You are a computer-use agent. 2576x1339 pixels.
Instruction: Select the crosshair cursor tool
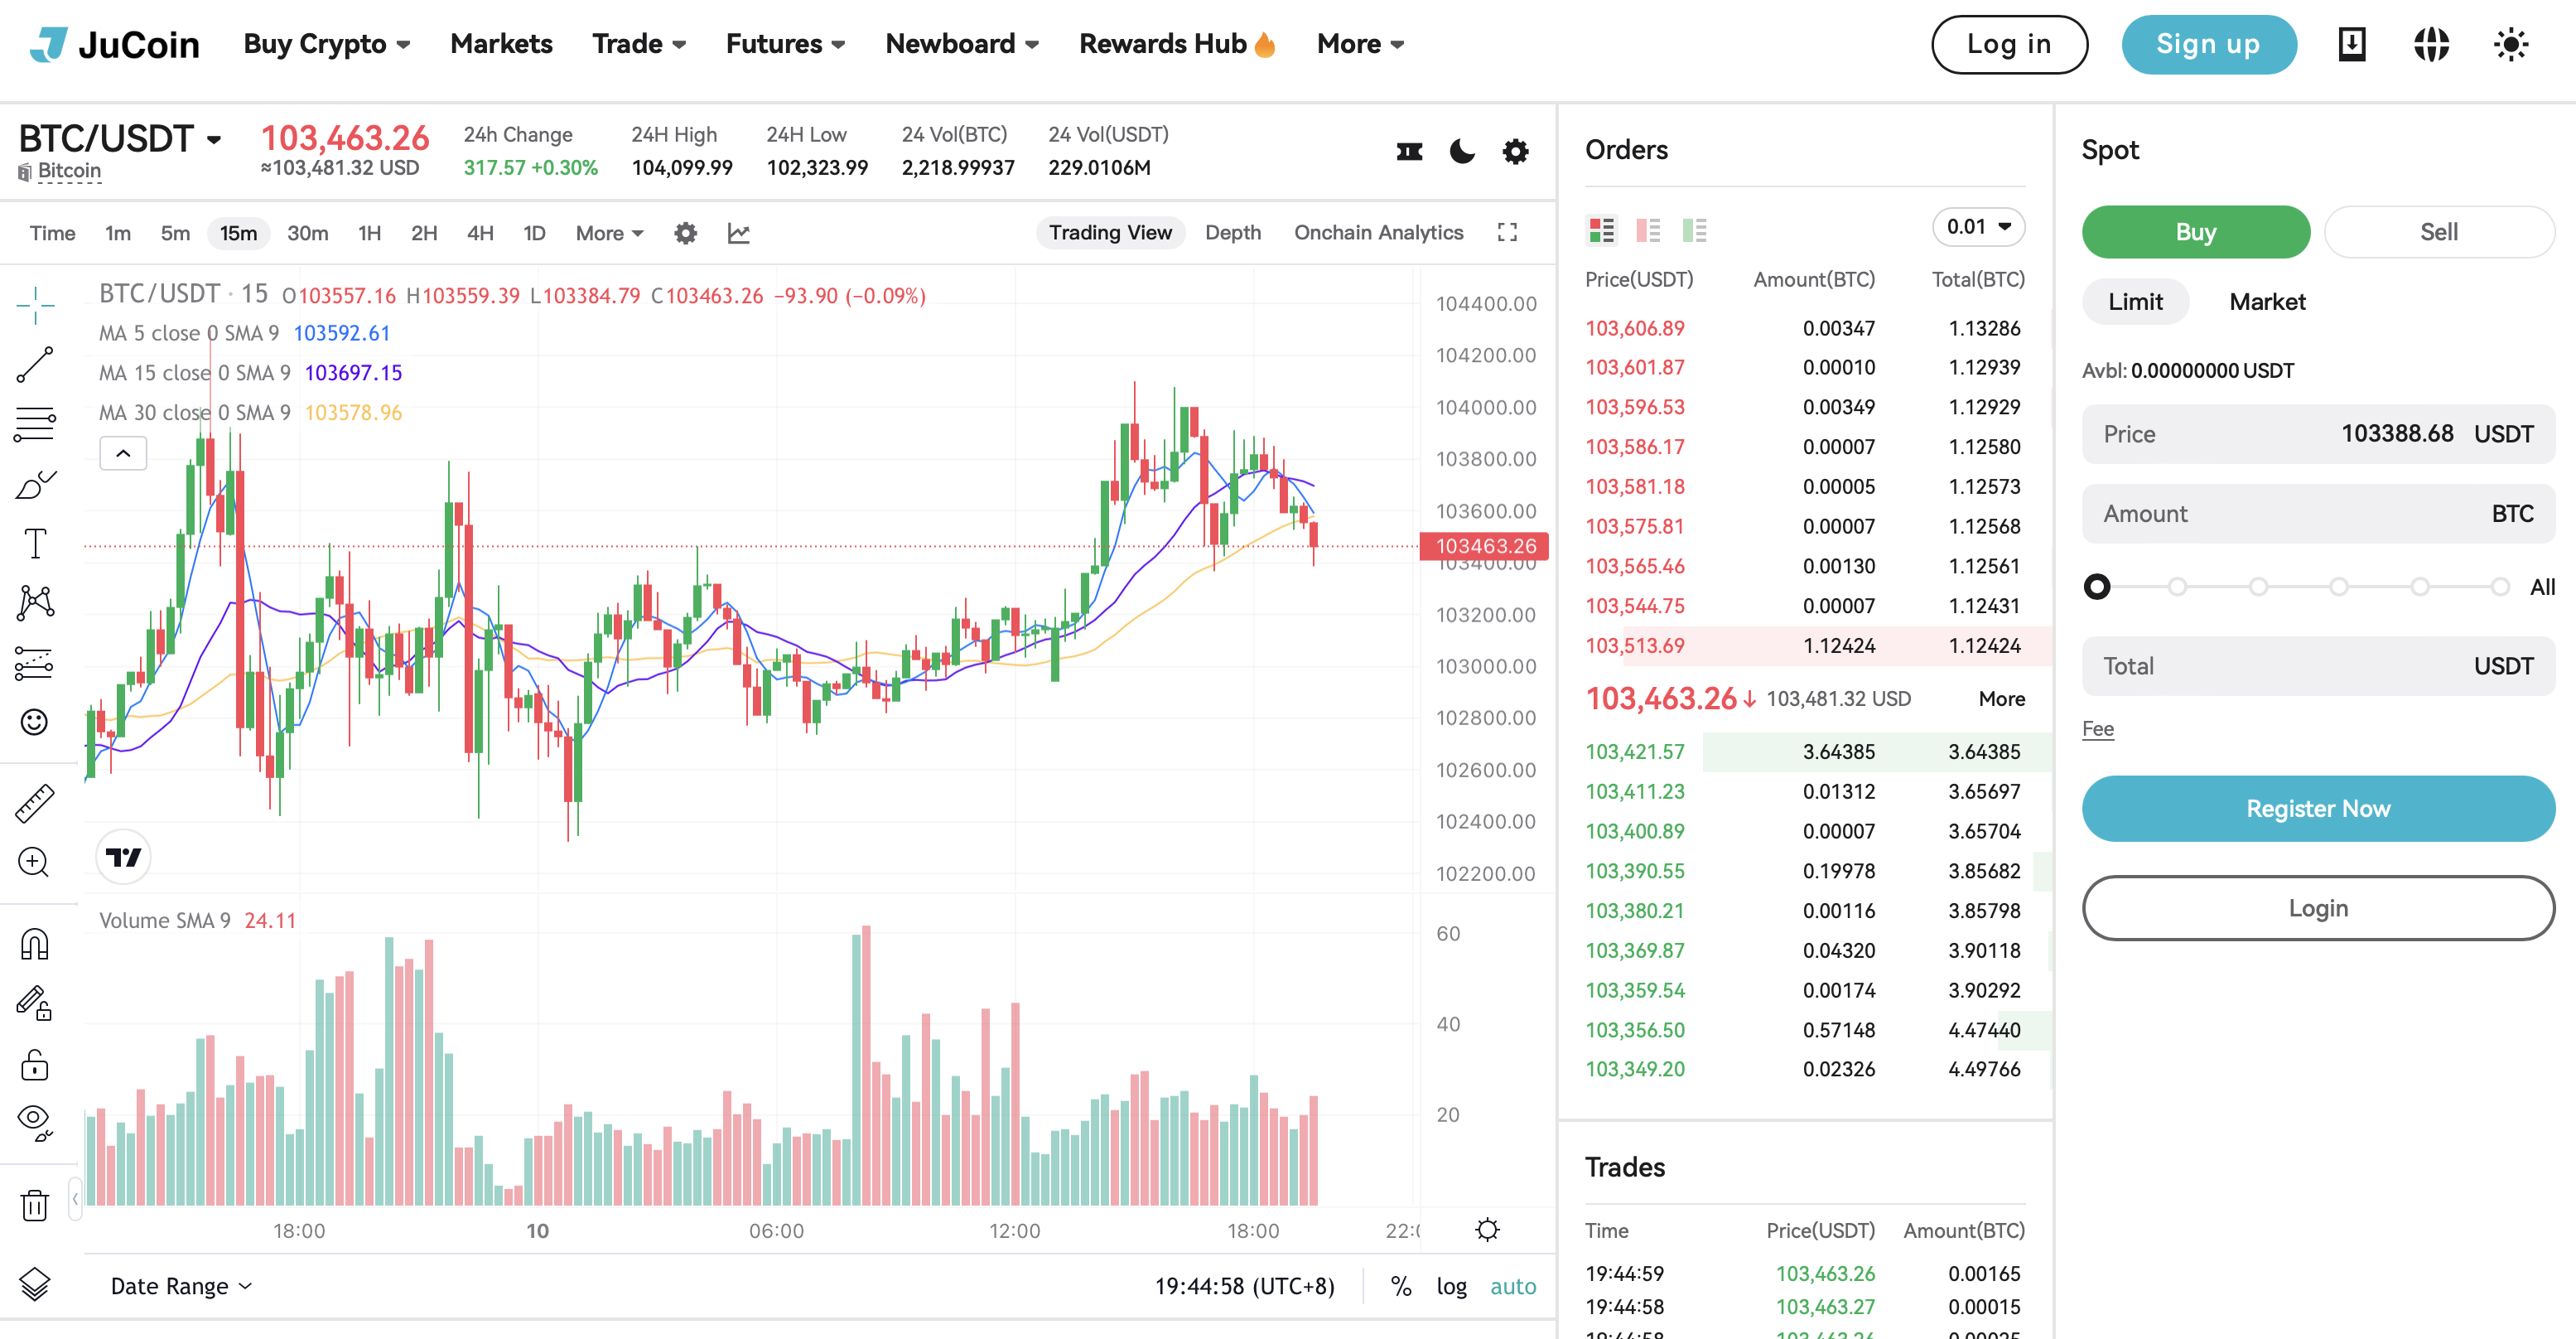coord(35,305)
